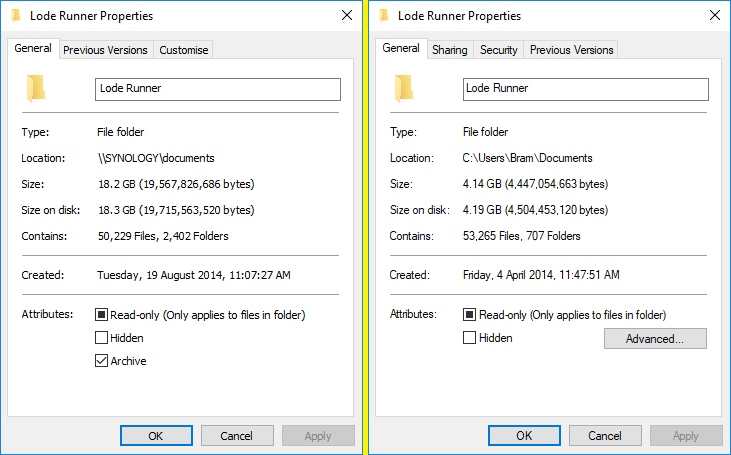The image size is (731, 455).
Task: Click the 50,229 Files, 2,402 Folders text
Action: coord(163,236)
